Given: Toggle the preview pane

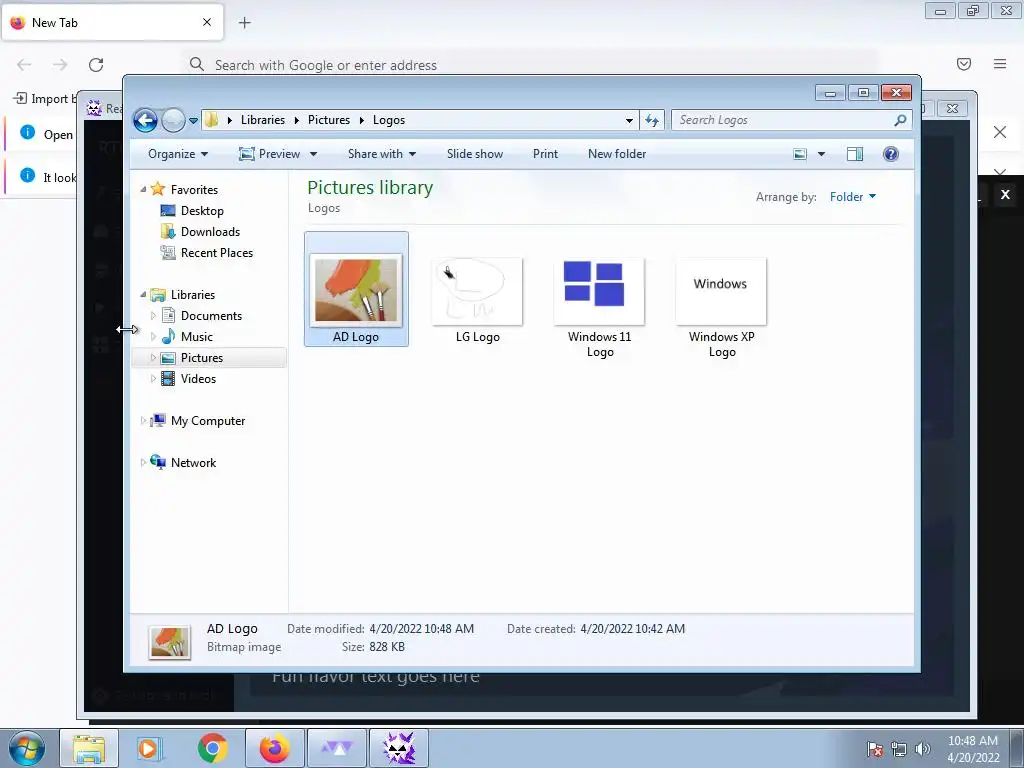Looking at the screenshot, I should 854,154.
